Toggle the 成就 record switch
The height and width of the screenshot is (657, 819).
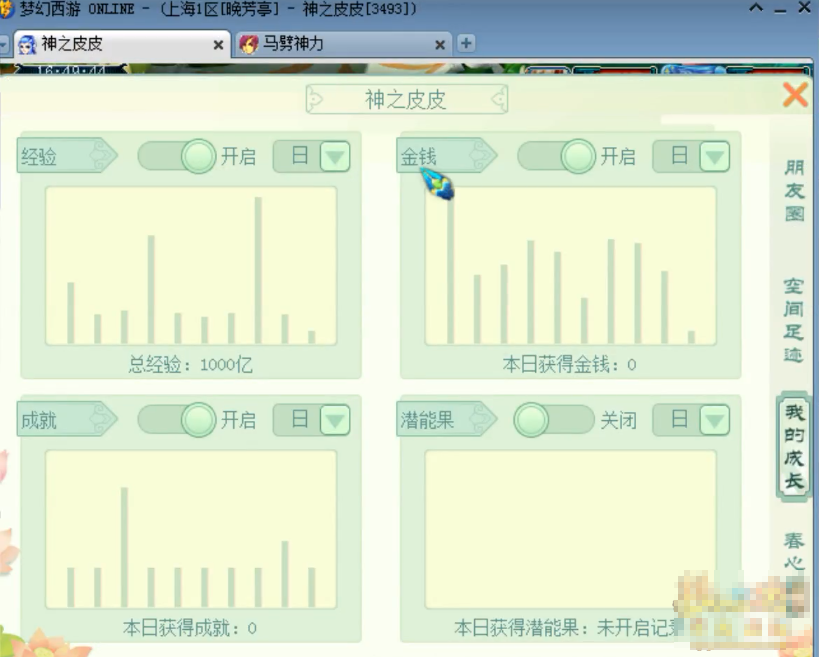(177, 419)
